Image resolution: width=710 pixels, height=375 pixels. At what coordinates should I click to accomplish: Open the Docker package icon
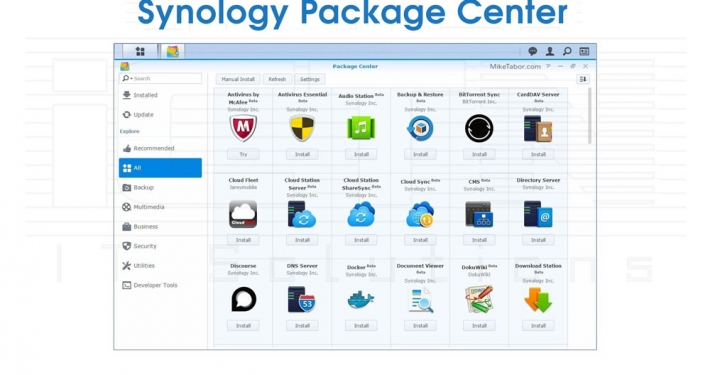tap(361, 300)
